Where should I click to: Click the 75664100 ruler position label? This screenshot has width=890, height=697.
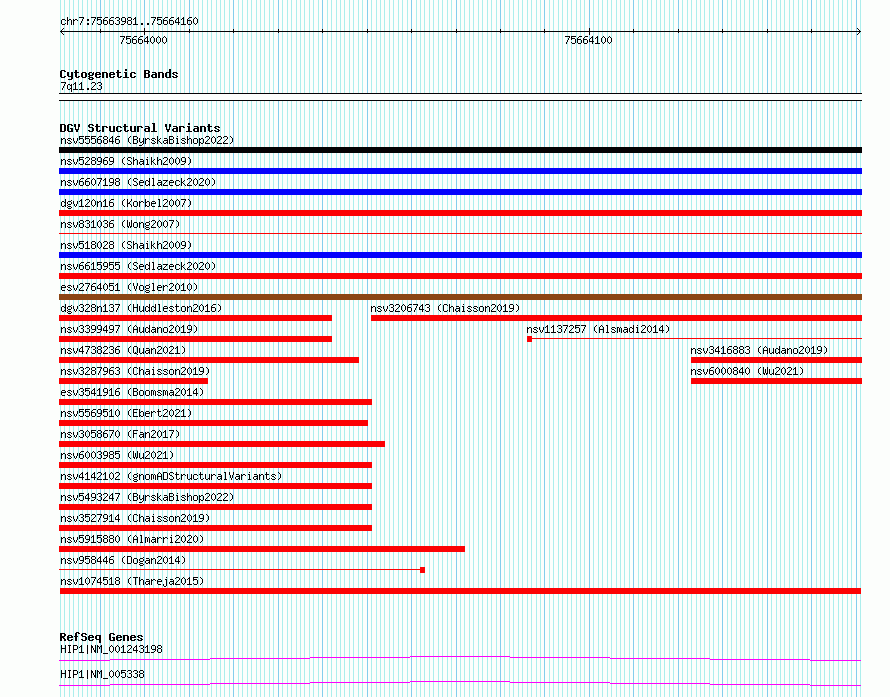pos(588,40)
